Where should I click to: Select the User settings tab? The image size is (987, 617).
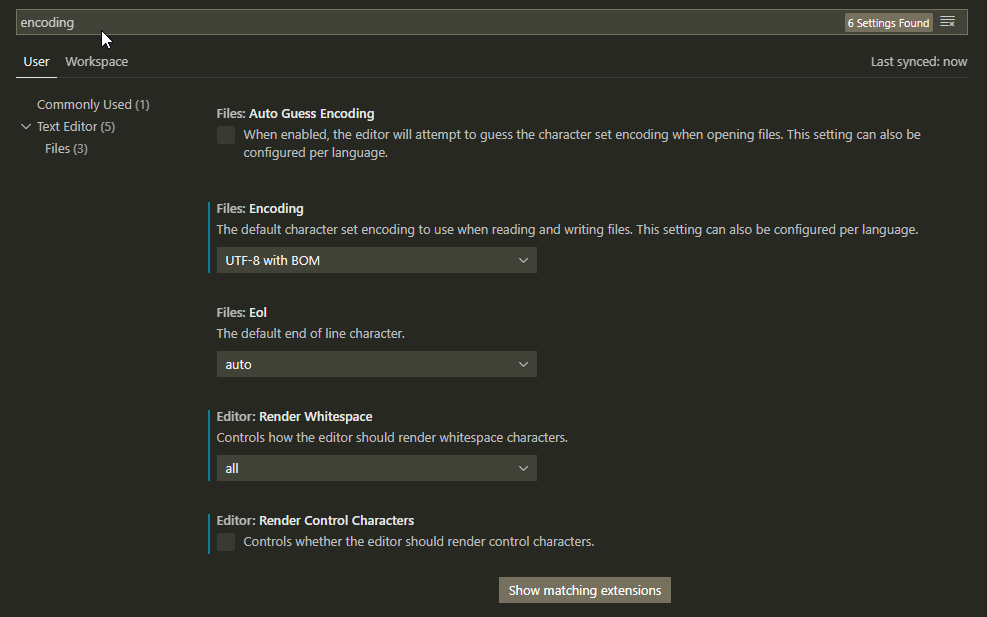coord(37,62)
